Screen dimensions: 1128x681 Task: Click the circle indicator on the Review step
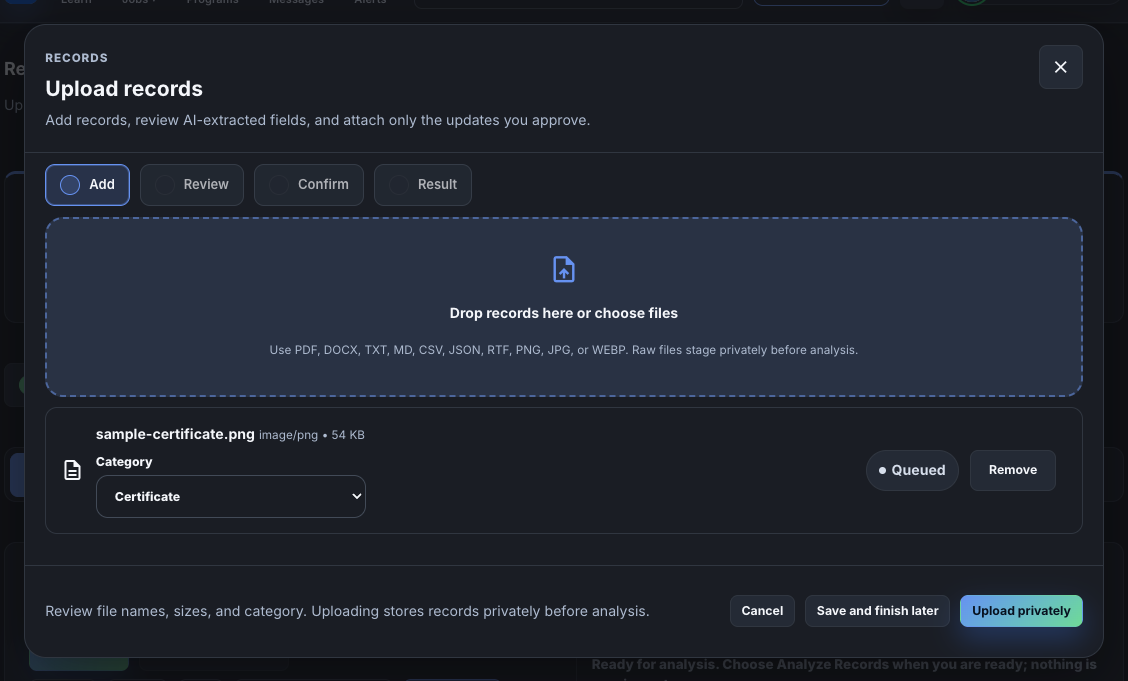click(165, 185)
